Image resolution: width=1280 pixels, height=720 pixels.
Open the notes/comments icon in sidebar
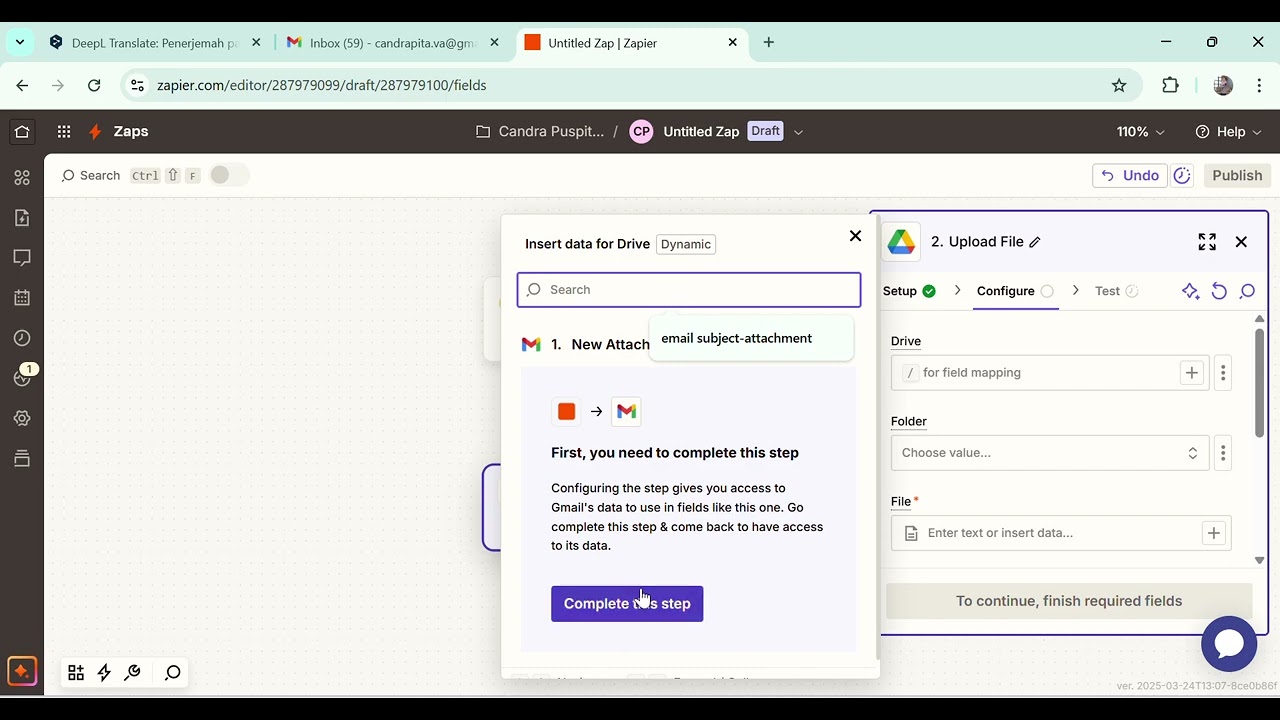click(x=22, y=258)
